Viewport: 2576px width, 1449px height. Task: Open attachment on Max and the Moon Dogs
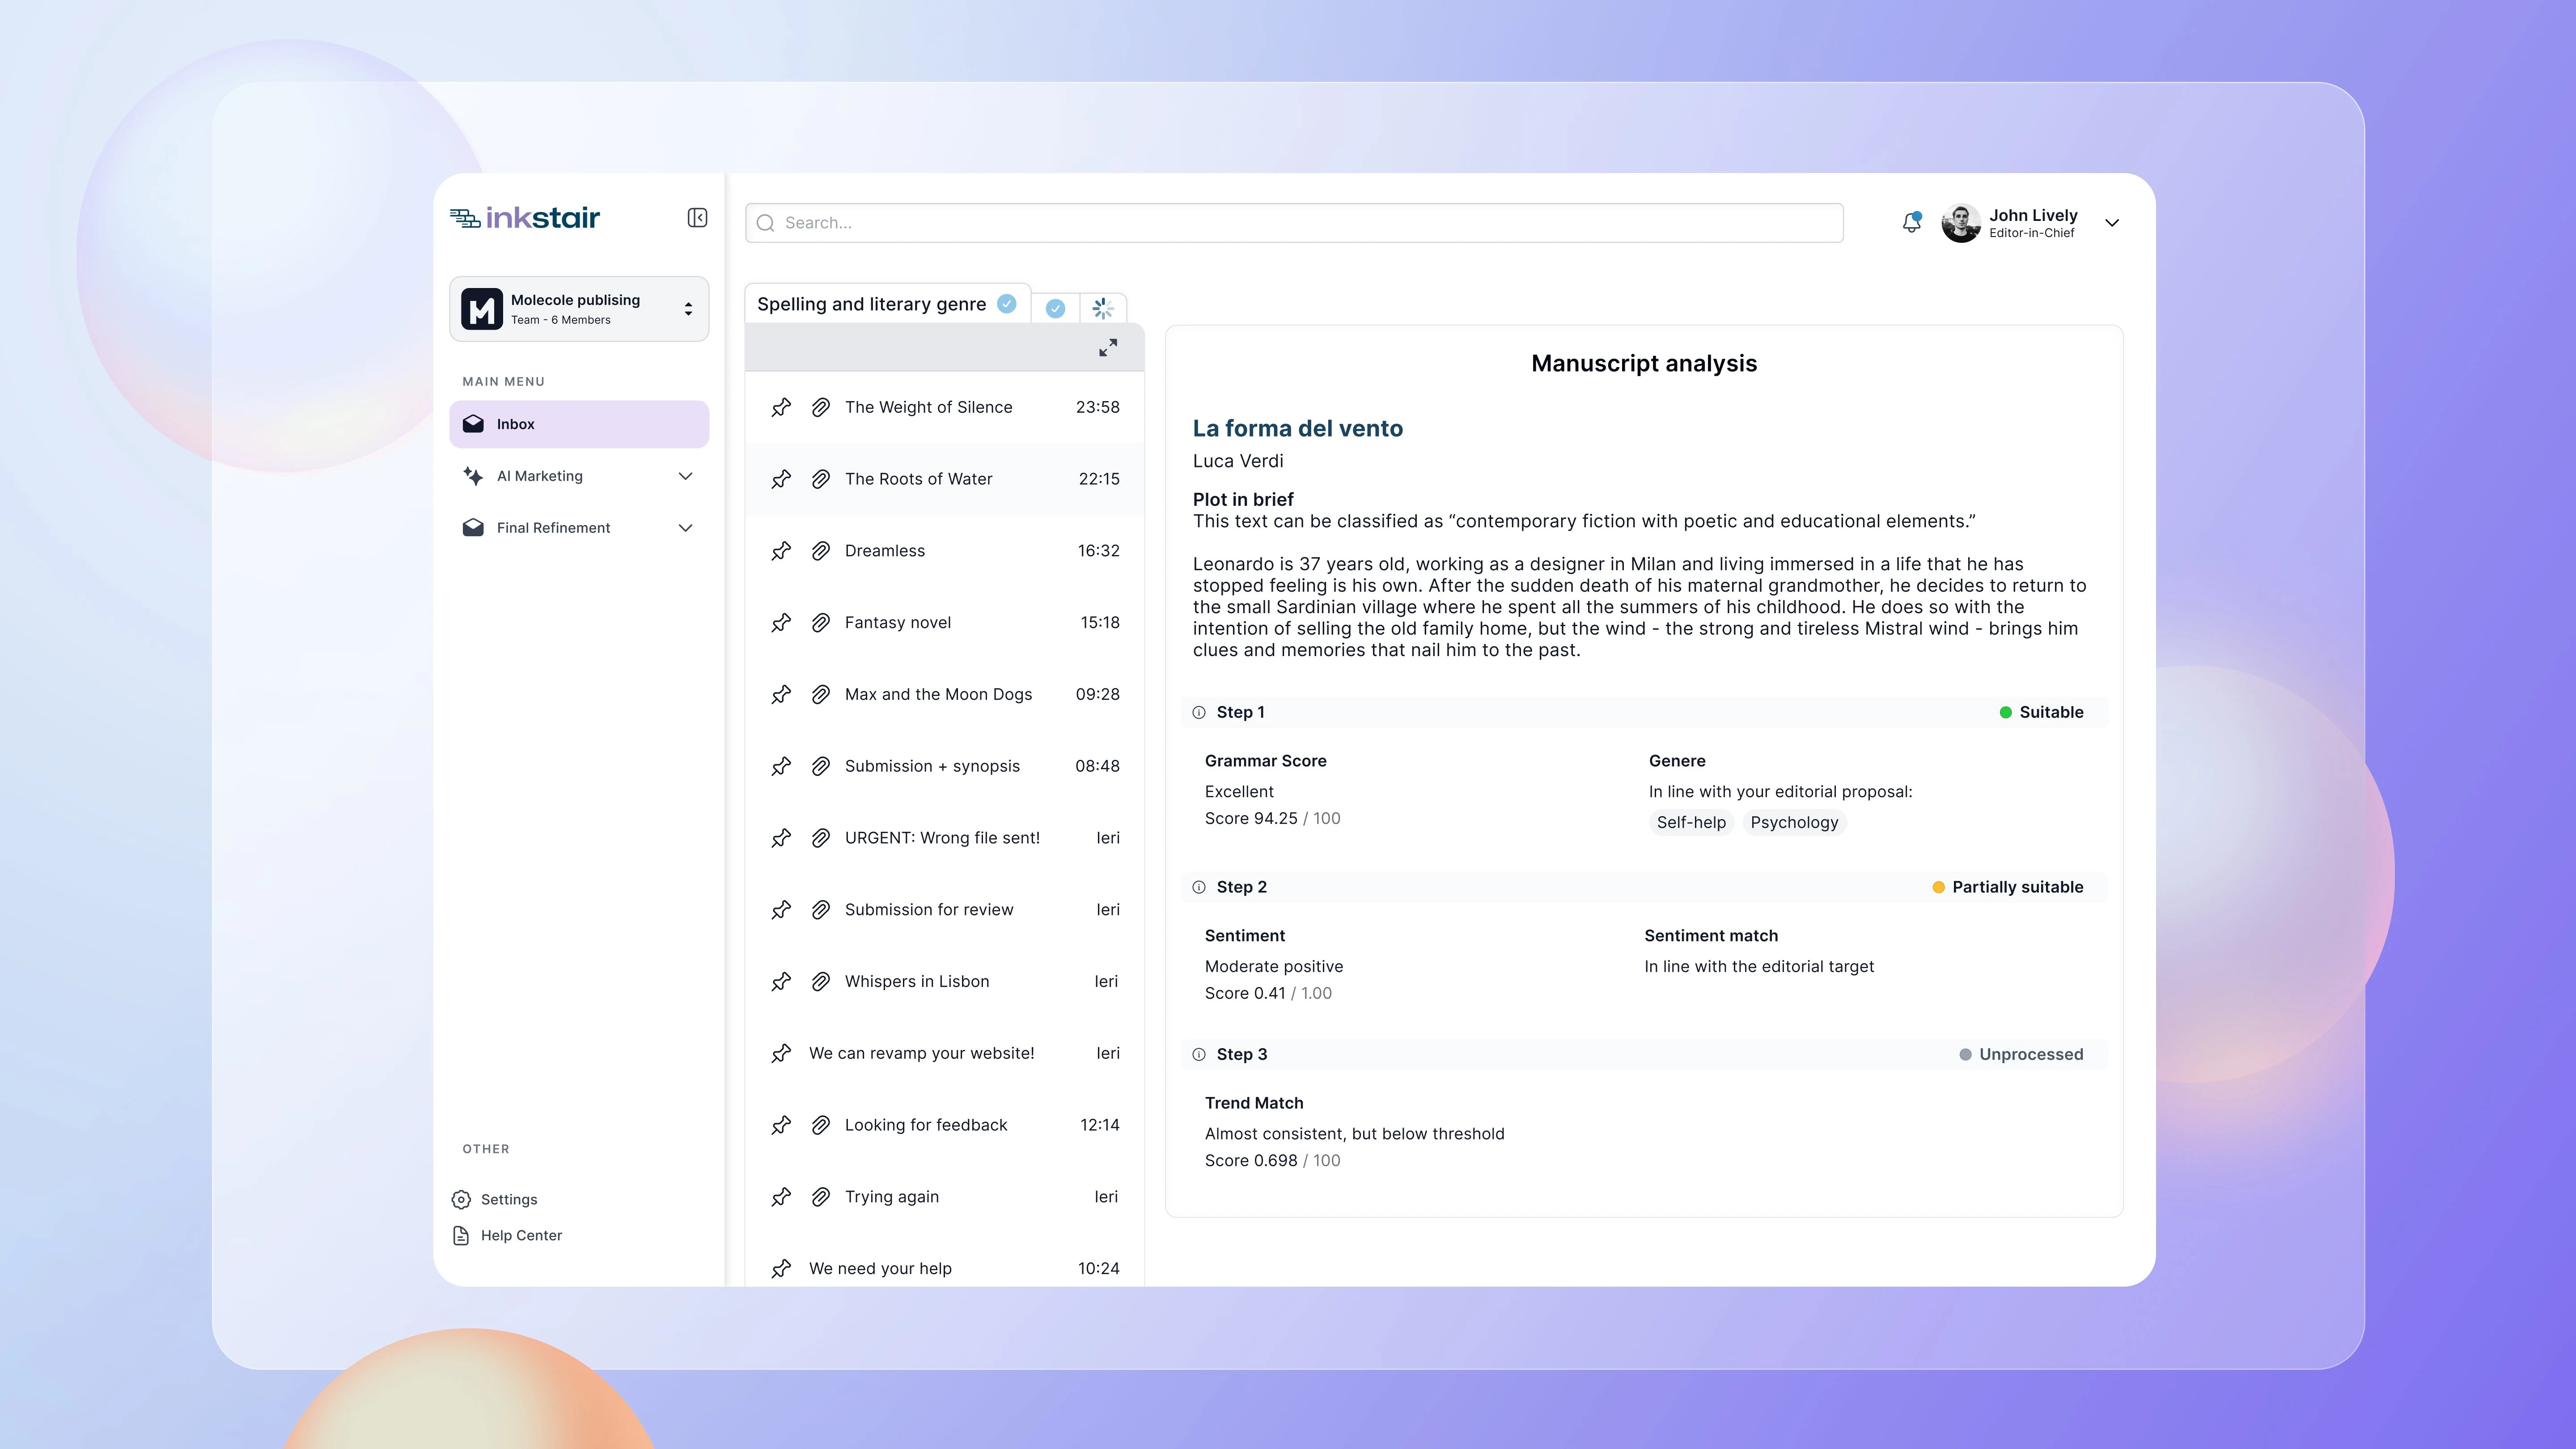[820, 695]
